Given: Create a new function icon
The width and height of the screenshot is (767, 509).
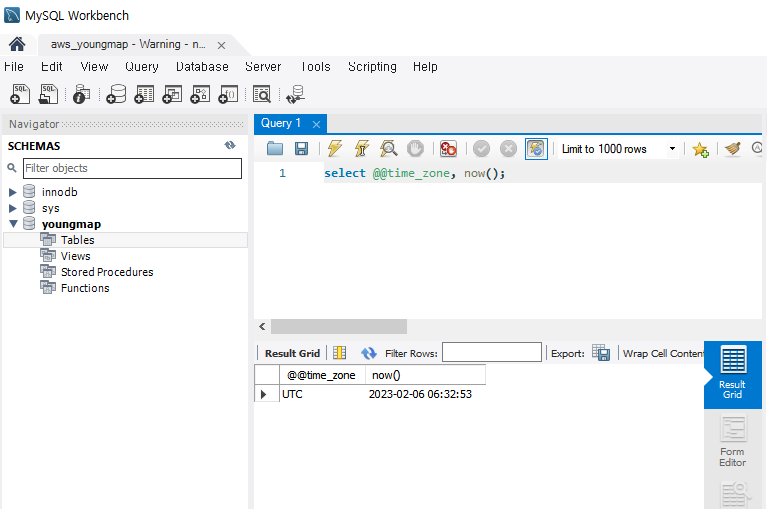Looking at the screenshot, I should coord(228,94).
